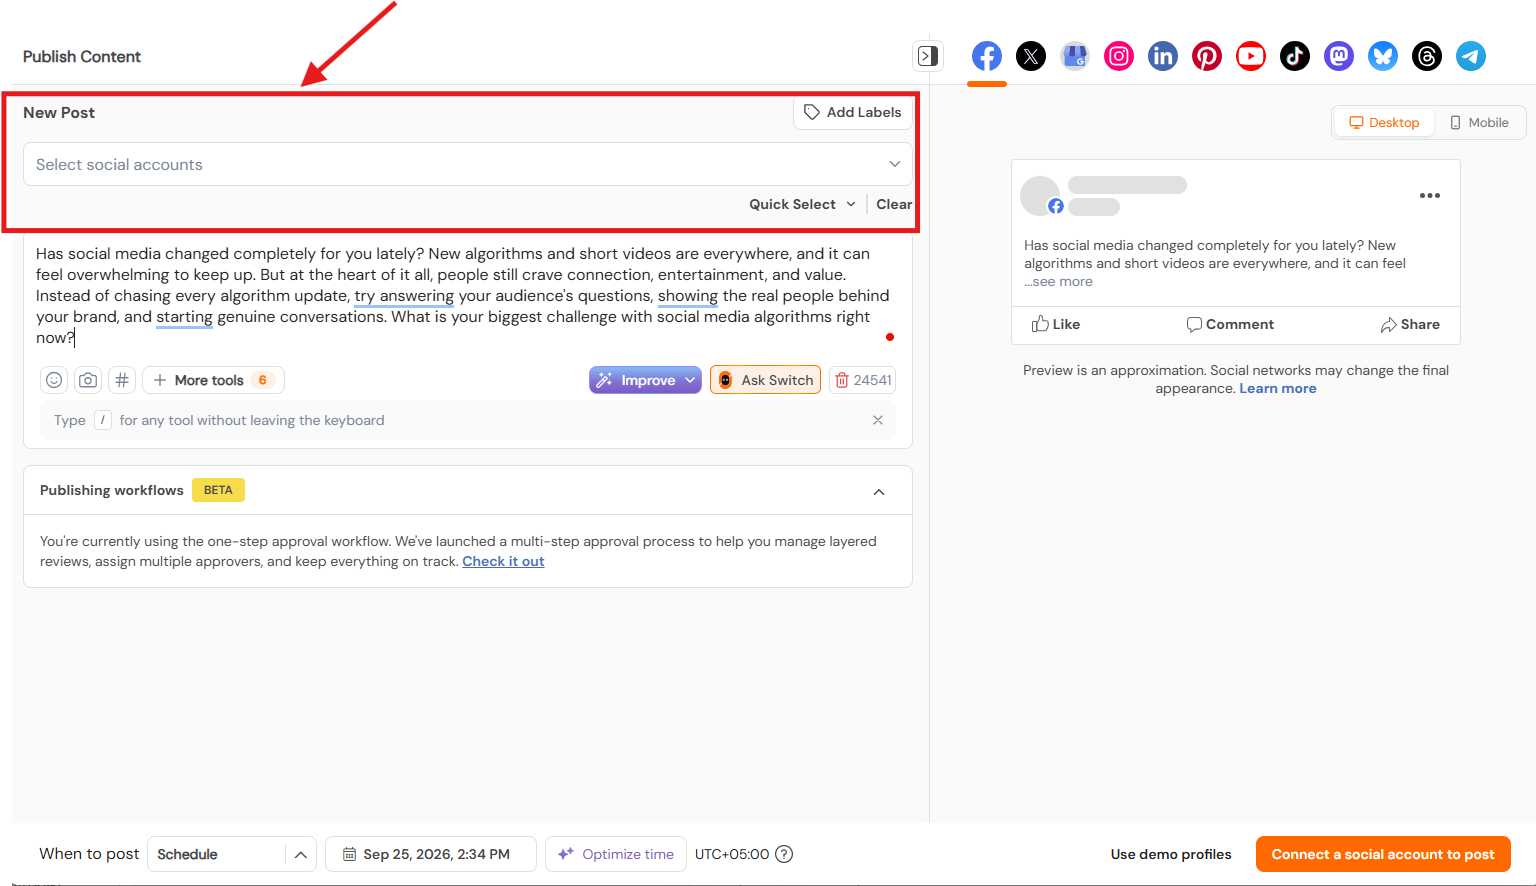Add media with the camera icon
The width and height of the screenshot is (1536, 886).
pos(88,380)
